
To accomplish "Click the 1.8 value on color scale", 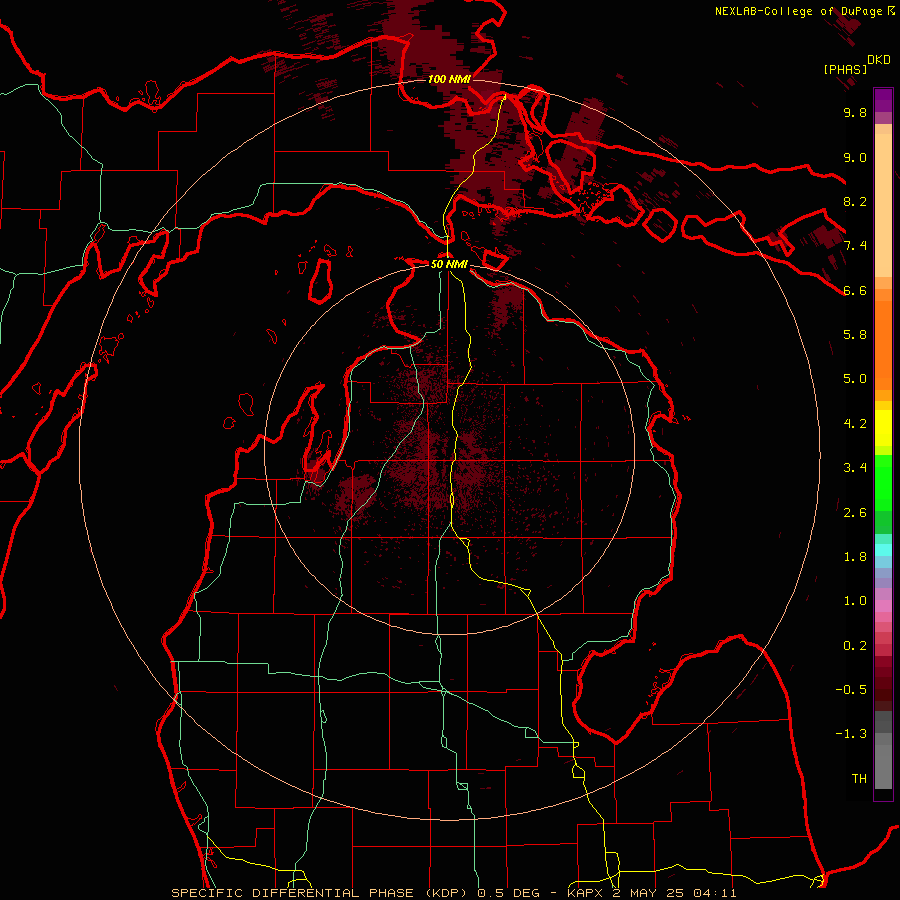I will pos(855,556).
